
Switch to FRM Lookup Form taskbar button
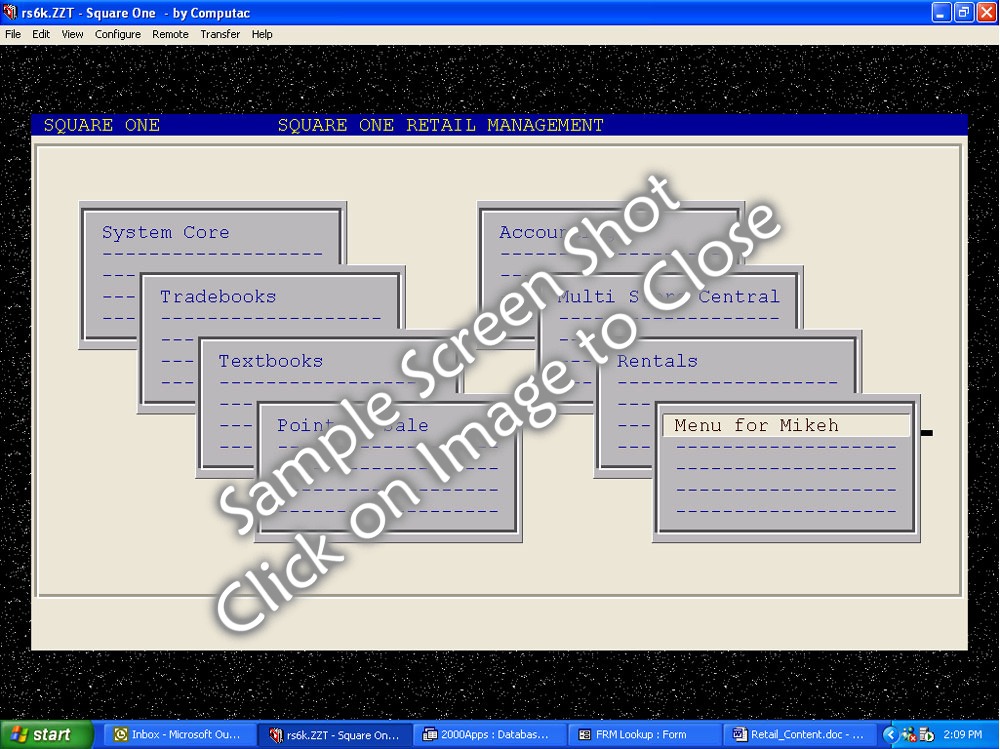tap(643, 735)
